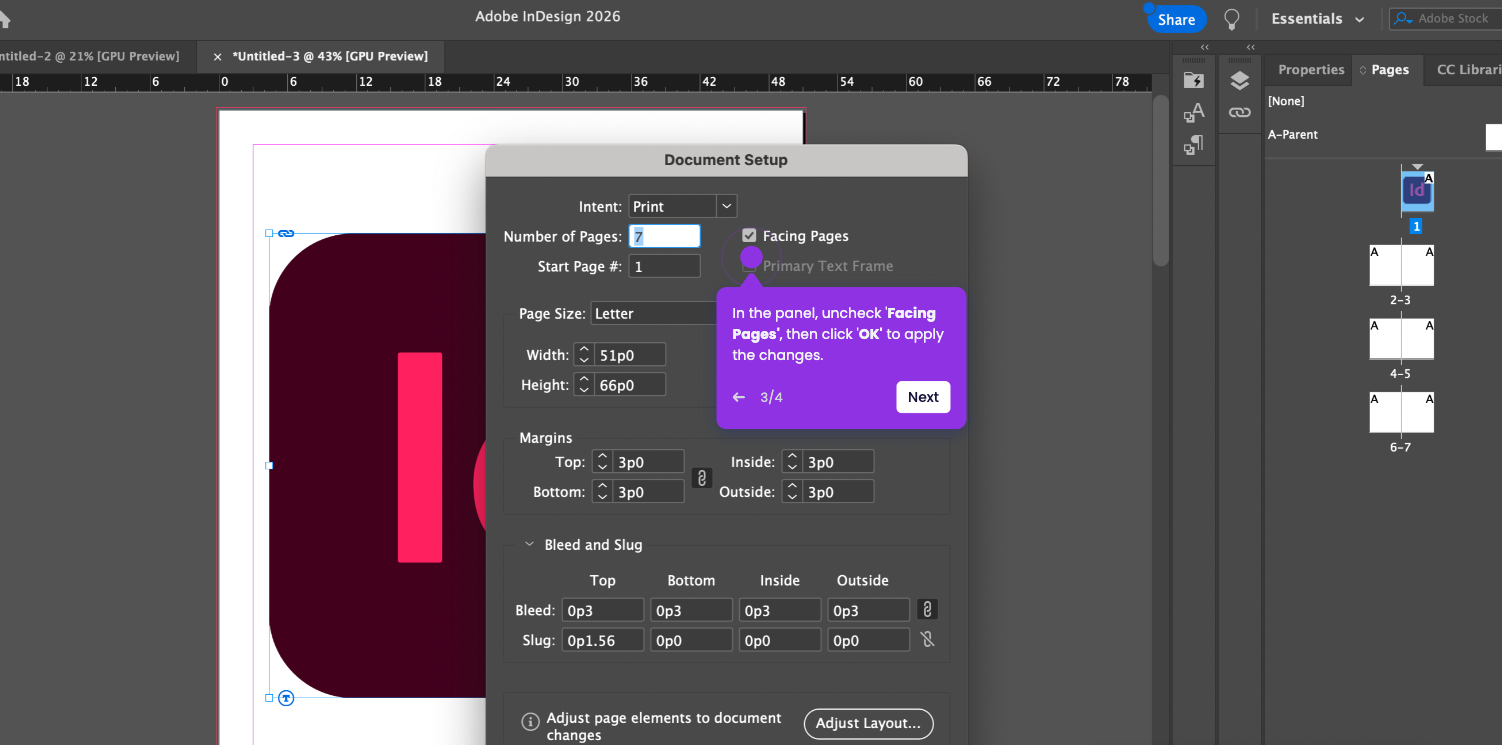Click the Adobe Stock search magnifier icon
This screenshot has height=745, width=1502.
click(x=1404, y=19)
